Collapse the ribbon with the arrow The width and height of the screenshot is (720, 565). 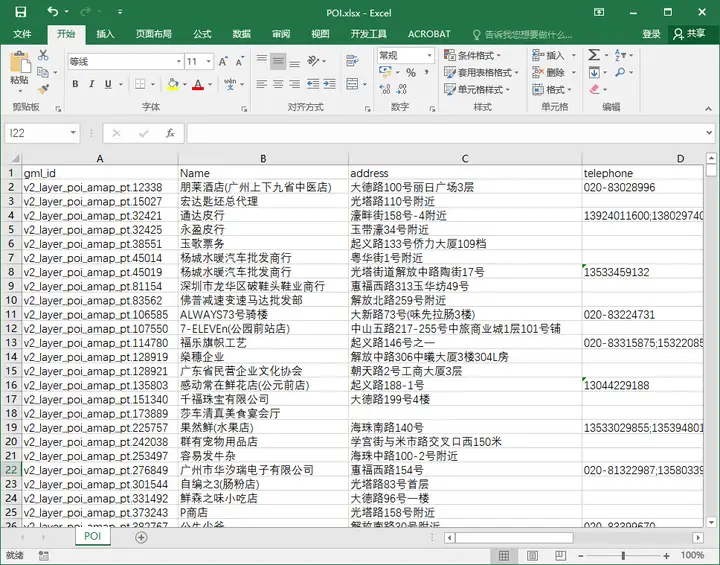click(x=708, y=108)
